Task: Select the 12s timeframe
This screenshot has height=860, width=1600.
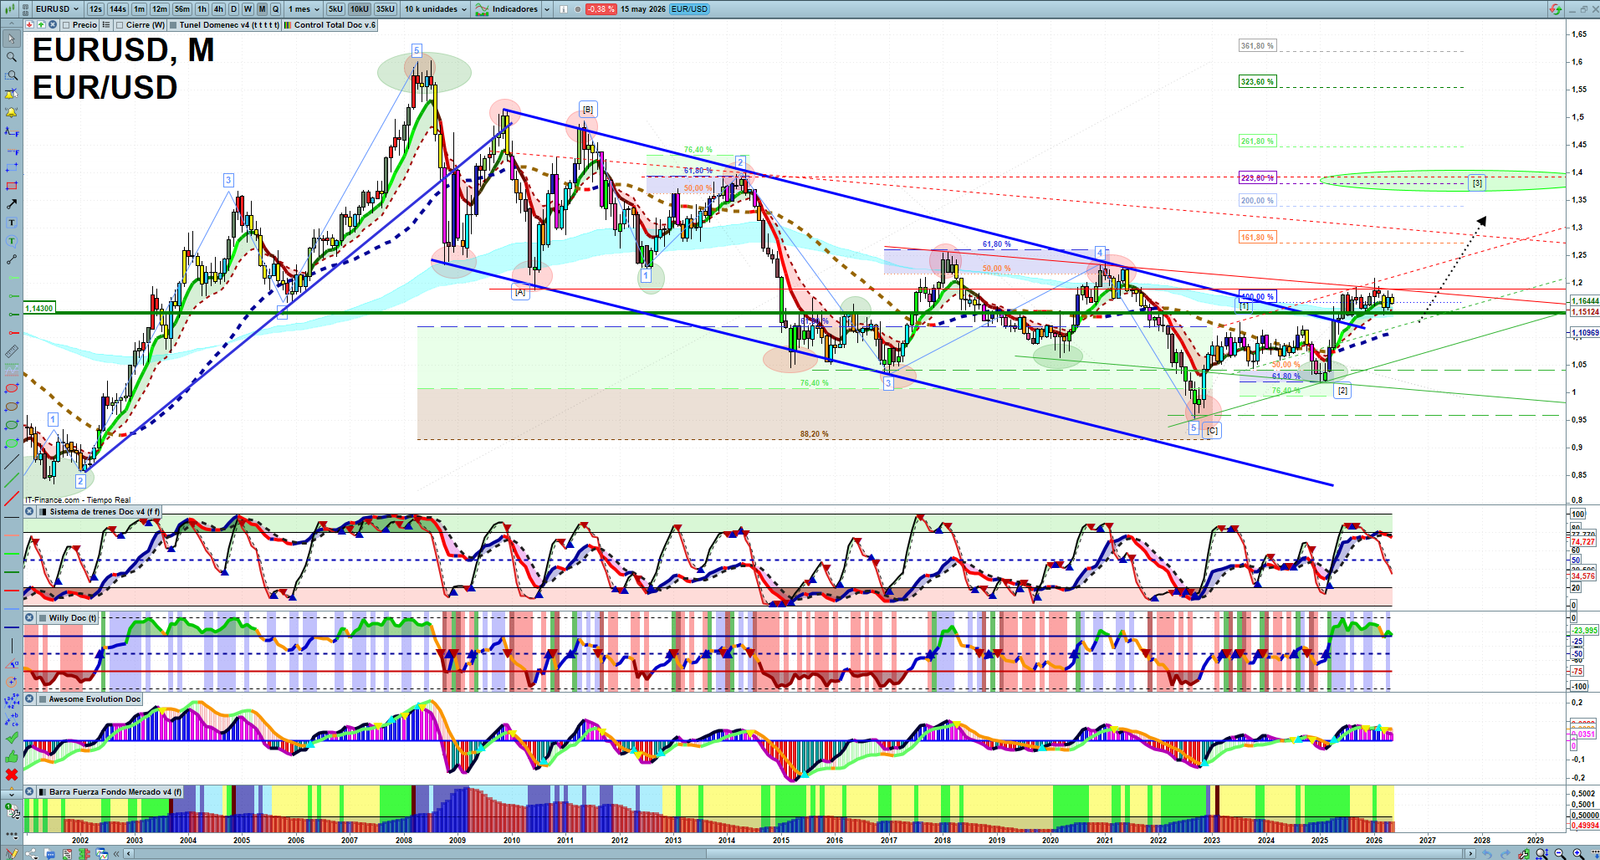Action: click(x=96, y=9)
